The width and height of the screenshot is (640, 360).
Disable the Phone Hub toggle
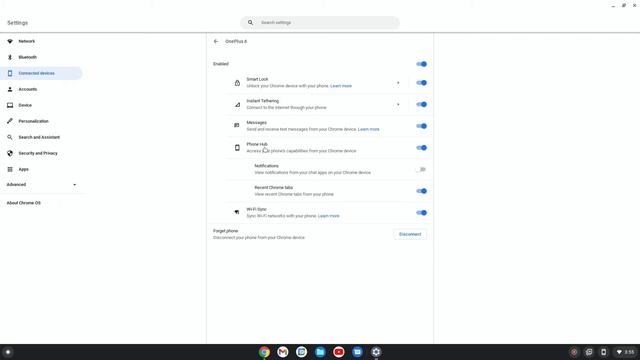(x=421, y=148)
